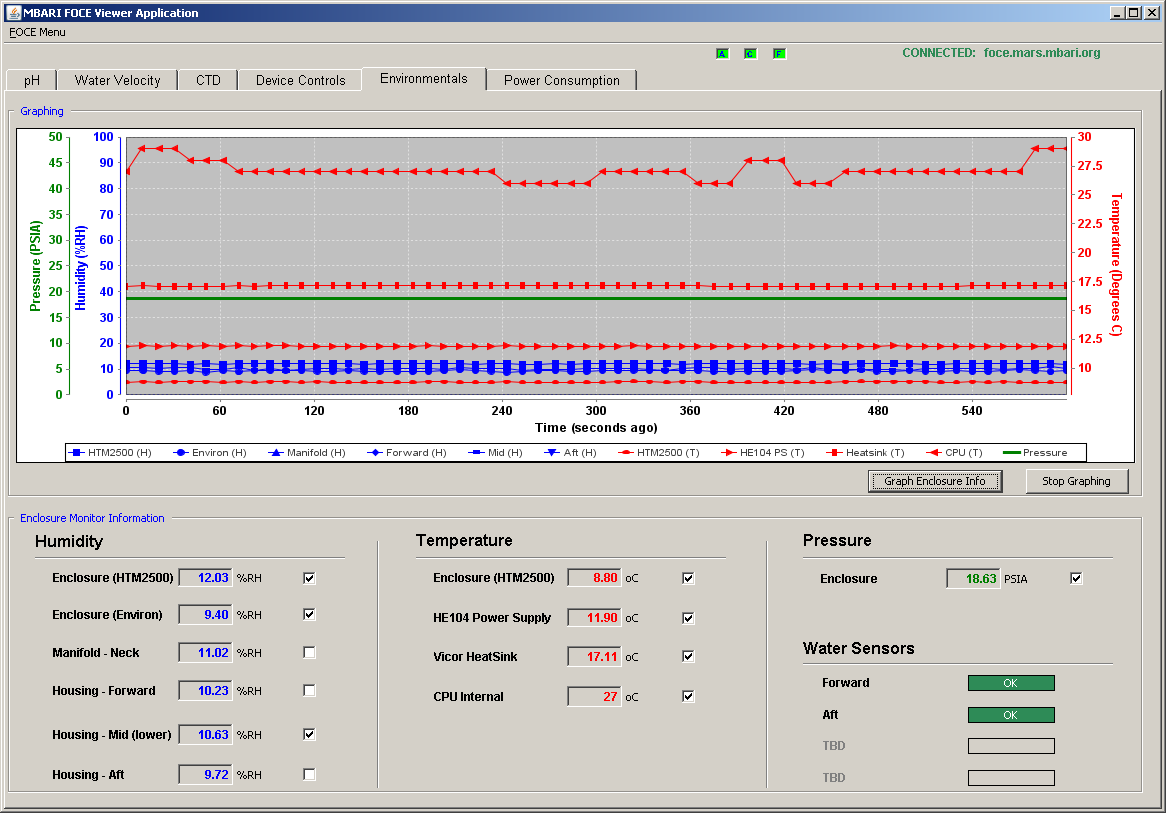The width and height of the screenshot is (1166, 813).
Task: Click the green Pressure legend line
Action: pyautogui.click(x=1012, y=452)
